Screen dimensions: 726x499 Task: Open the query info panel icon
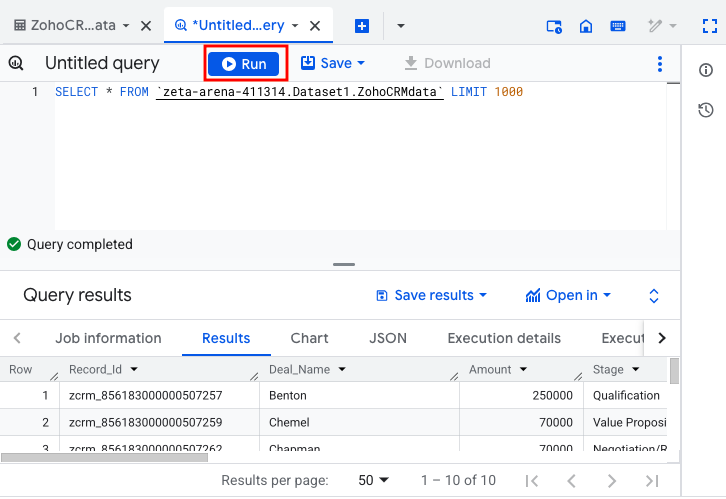point(706,70)
